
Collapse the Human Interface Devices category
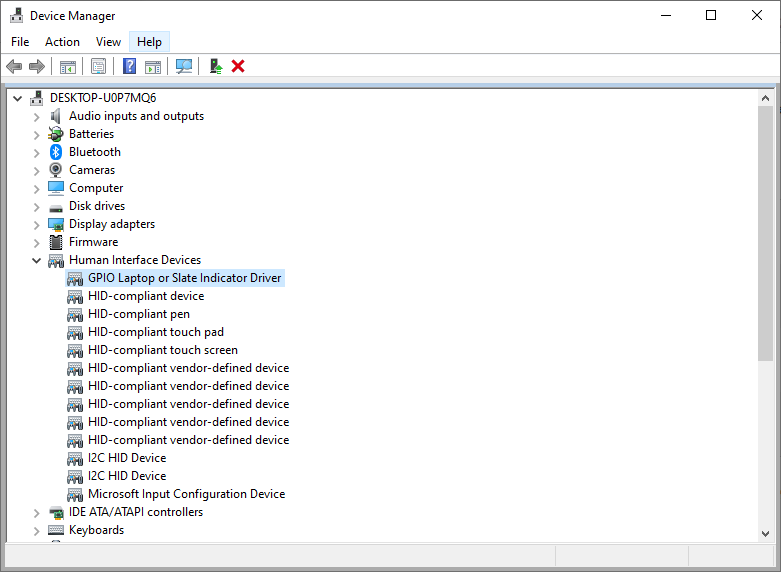[36, 260]
